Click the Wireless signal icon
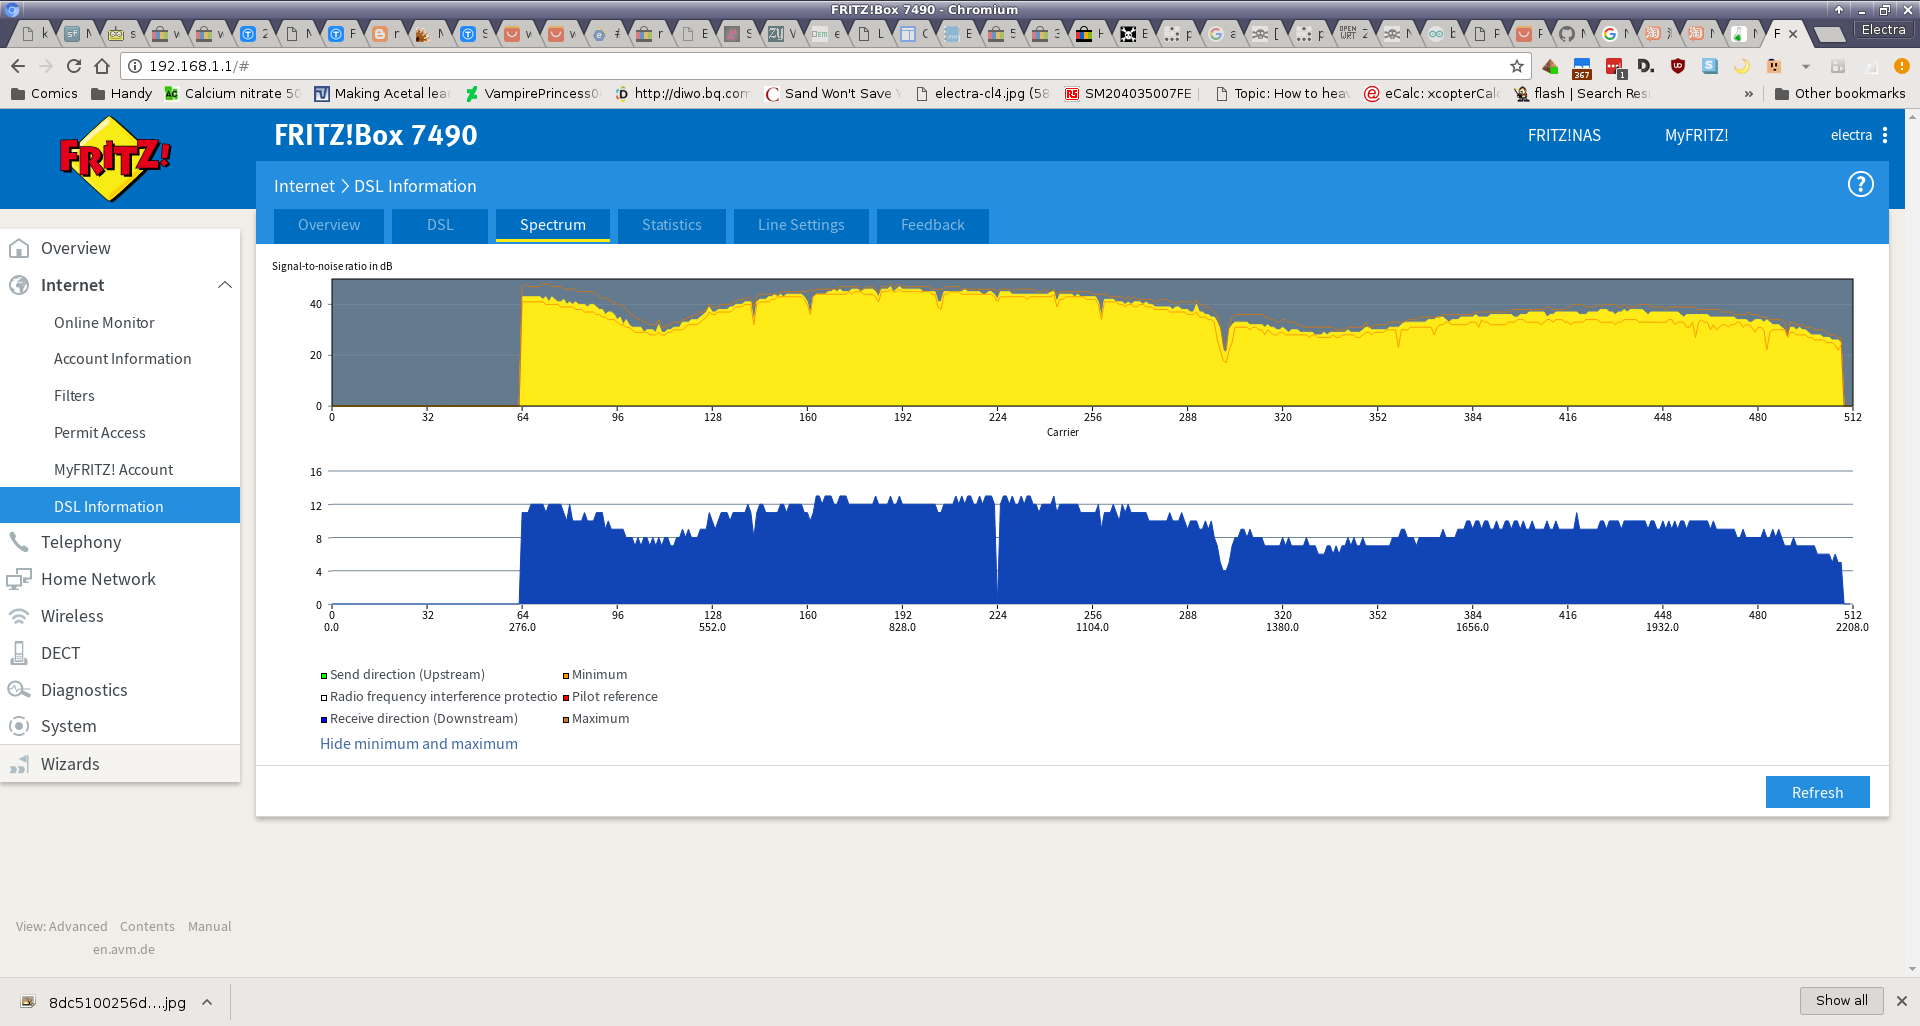The width and height of the screenshot is (1920, 1026). [x=19, y=616]
